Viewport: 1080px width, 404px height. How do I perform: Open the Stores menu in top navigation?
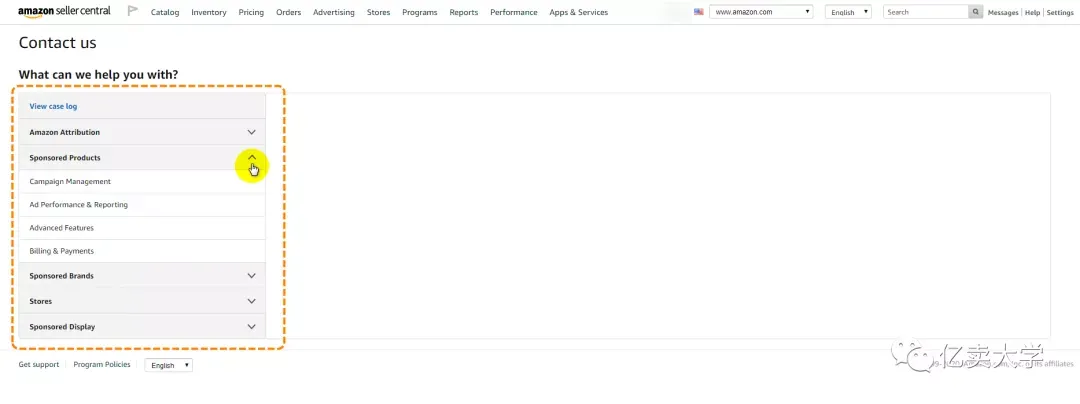(x=378, y=12)
